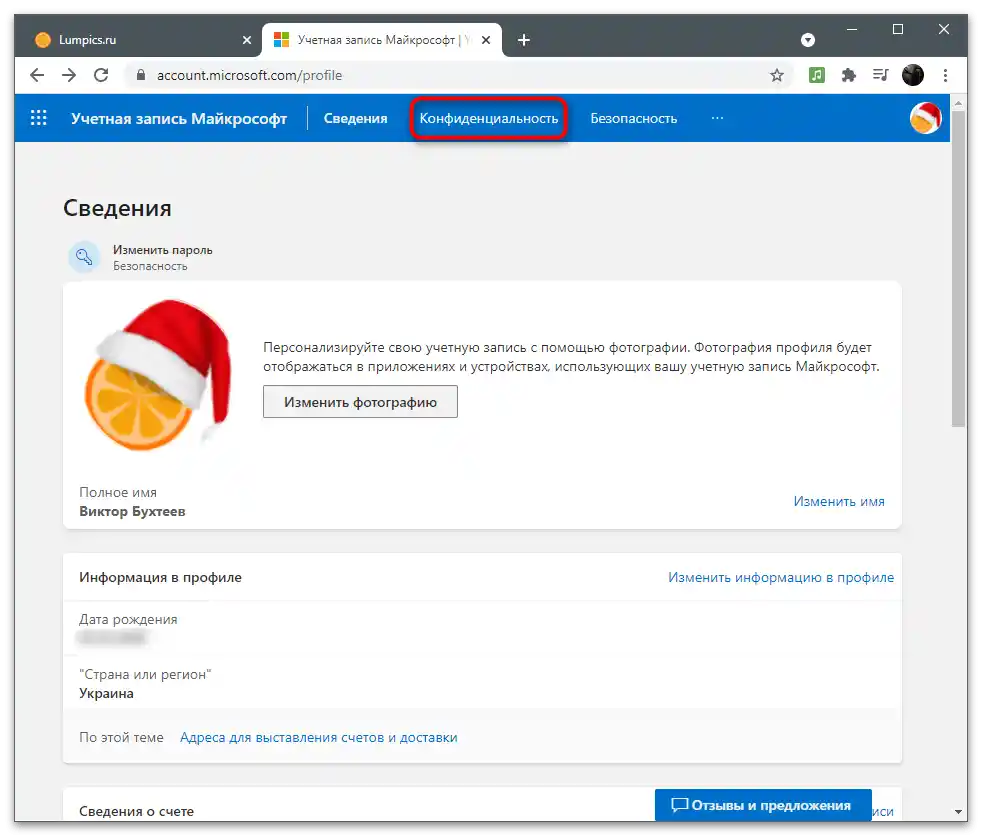Image resolution: width=982 pixels, height=836 pixels.
Task: Click the Учетная запись Майкрософт header title
Action: [x=178, y=118]
